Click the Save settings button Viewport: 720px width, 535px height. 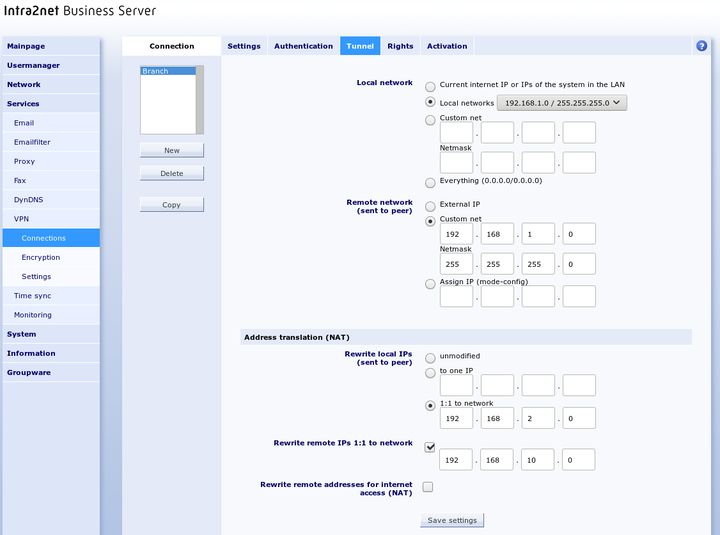(452, 520)
